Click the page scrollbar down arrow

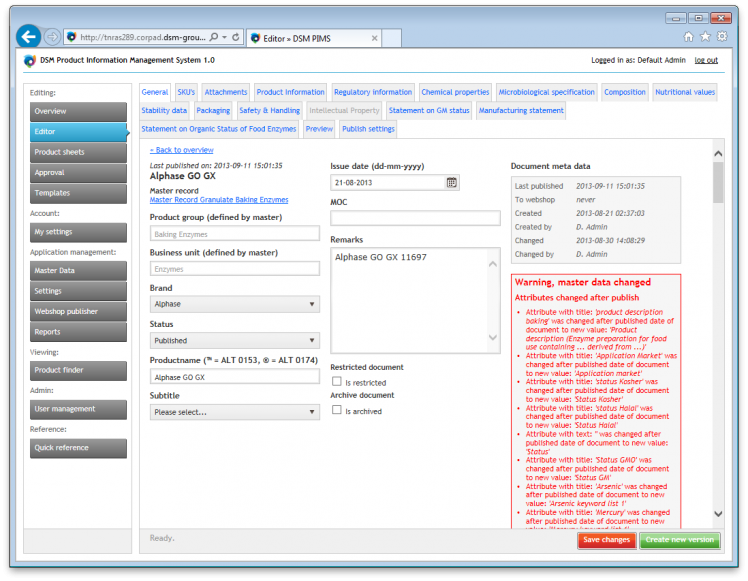pos(718,514)
